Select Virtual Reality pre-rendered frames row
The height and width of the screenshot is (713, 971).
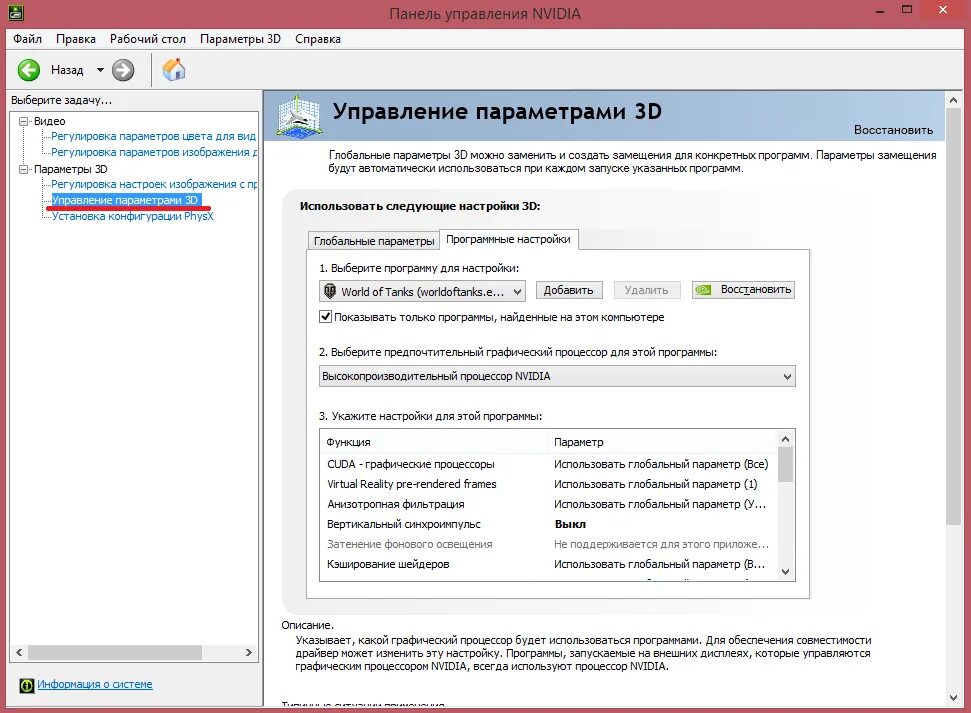(548, 484)
